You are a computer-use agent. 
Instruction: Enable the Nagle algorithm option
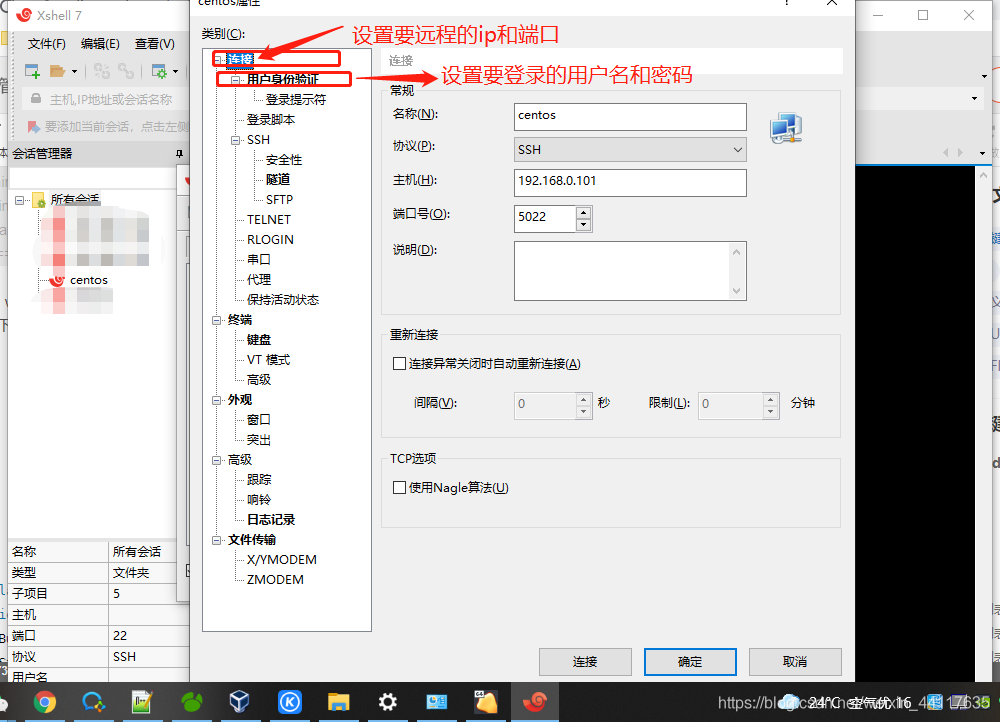[399, 487]
